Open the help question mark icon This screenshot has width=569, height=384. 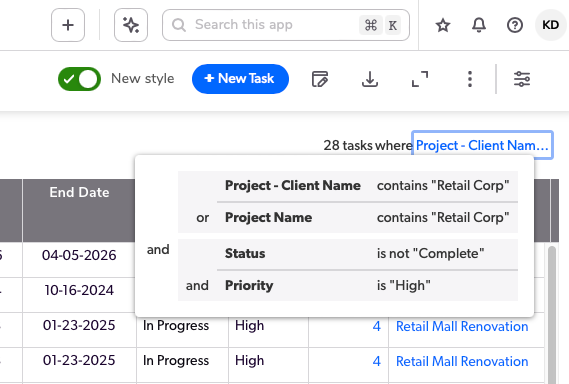tap(515, 25)
